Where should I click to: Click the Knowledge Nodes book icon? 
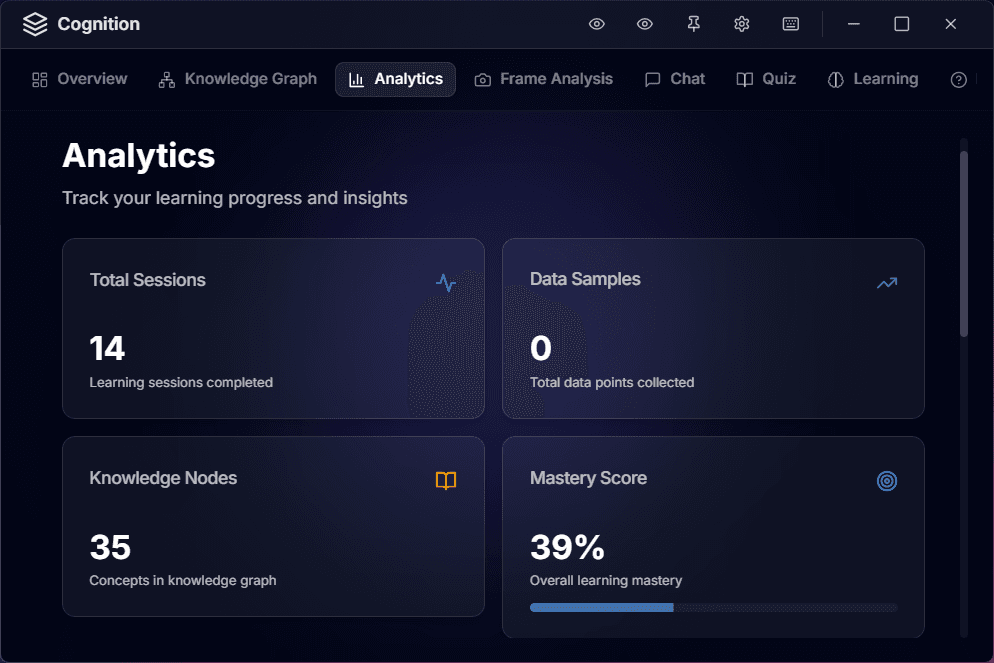(446, 481)
